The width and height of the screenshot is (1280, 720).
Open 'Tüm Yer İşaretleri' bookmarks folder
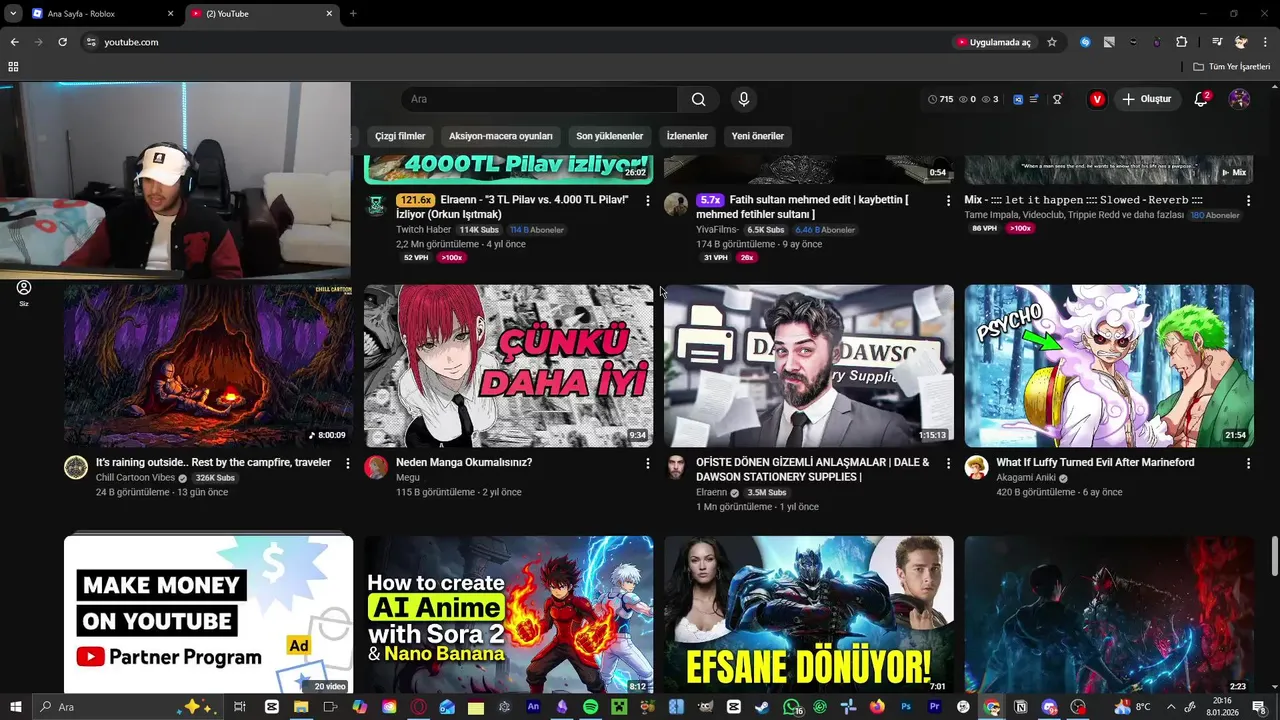coord(1231,67)
